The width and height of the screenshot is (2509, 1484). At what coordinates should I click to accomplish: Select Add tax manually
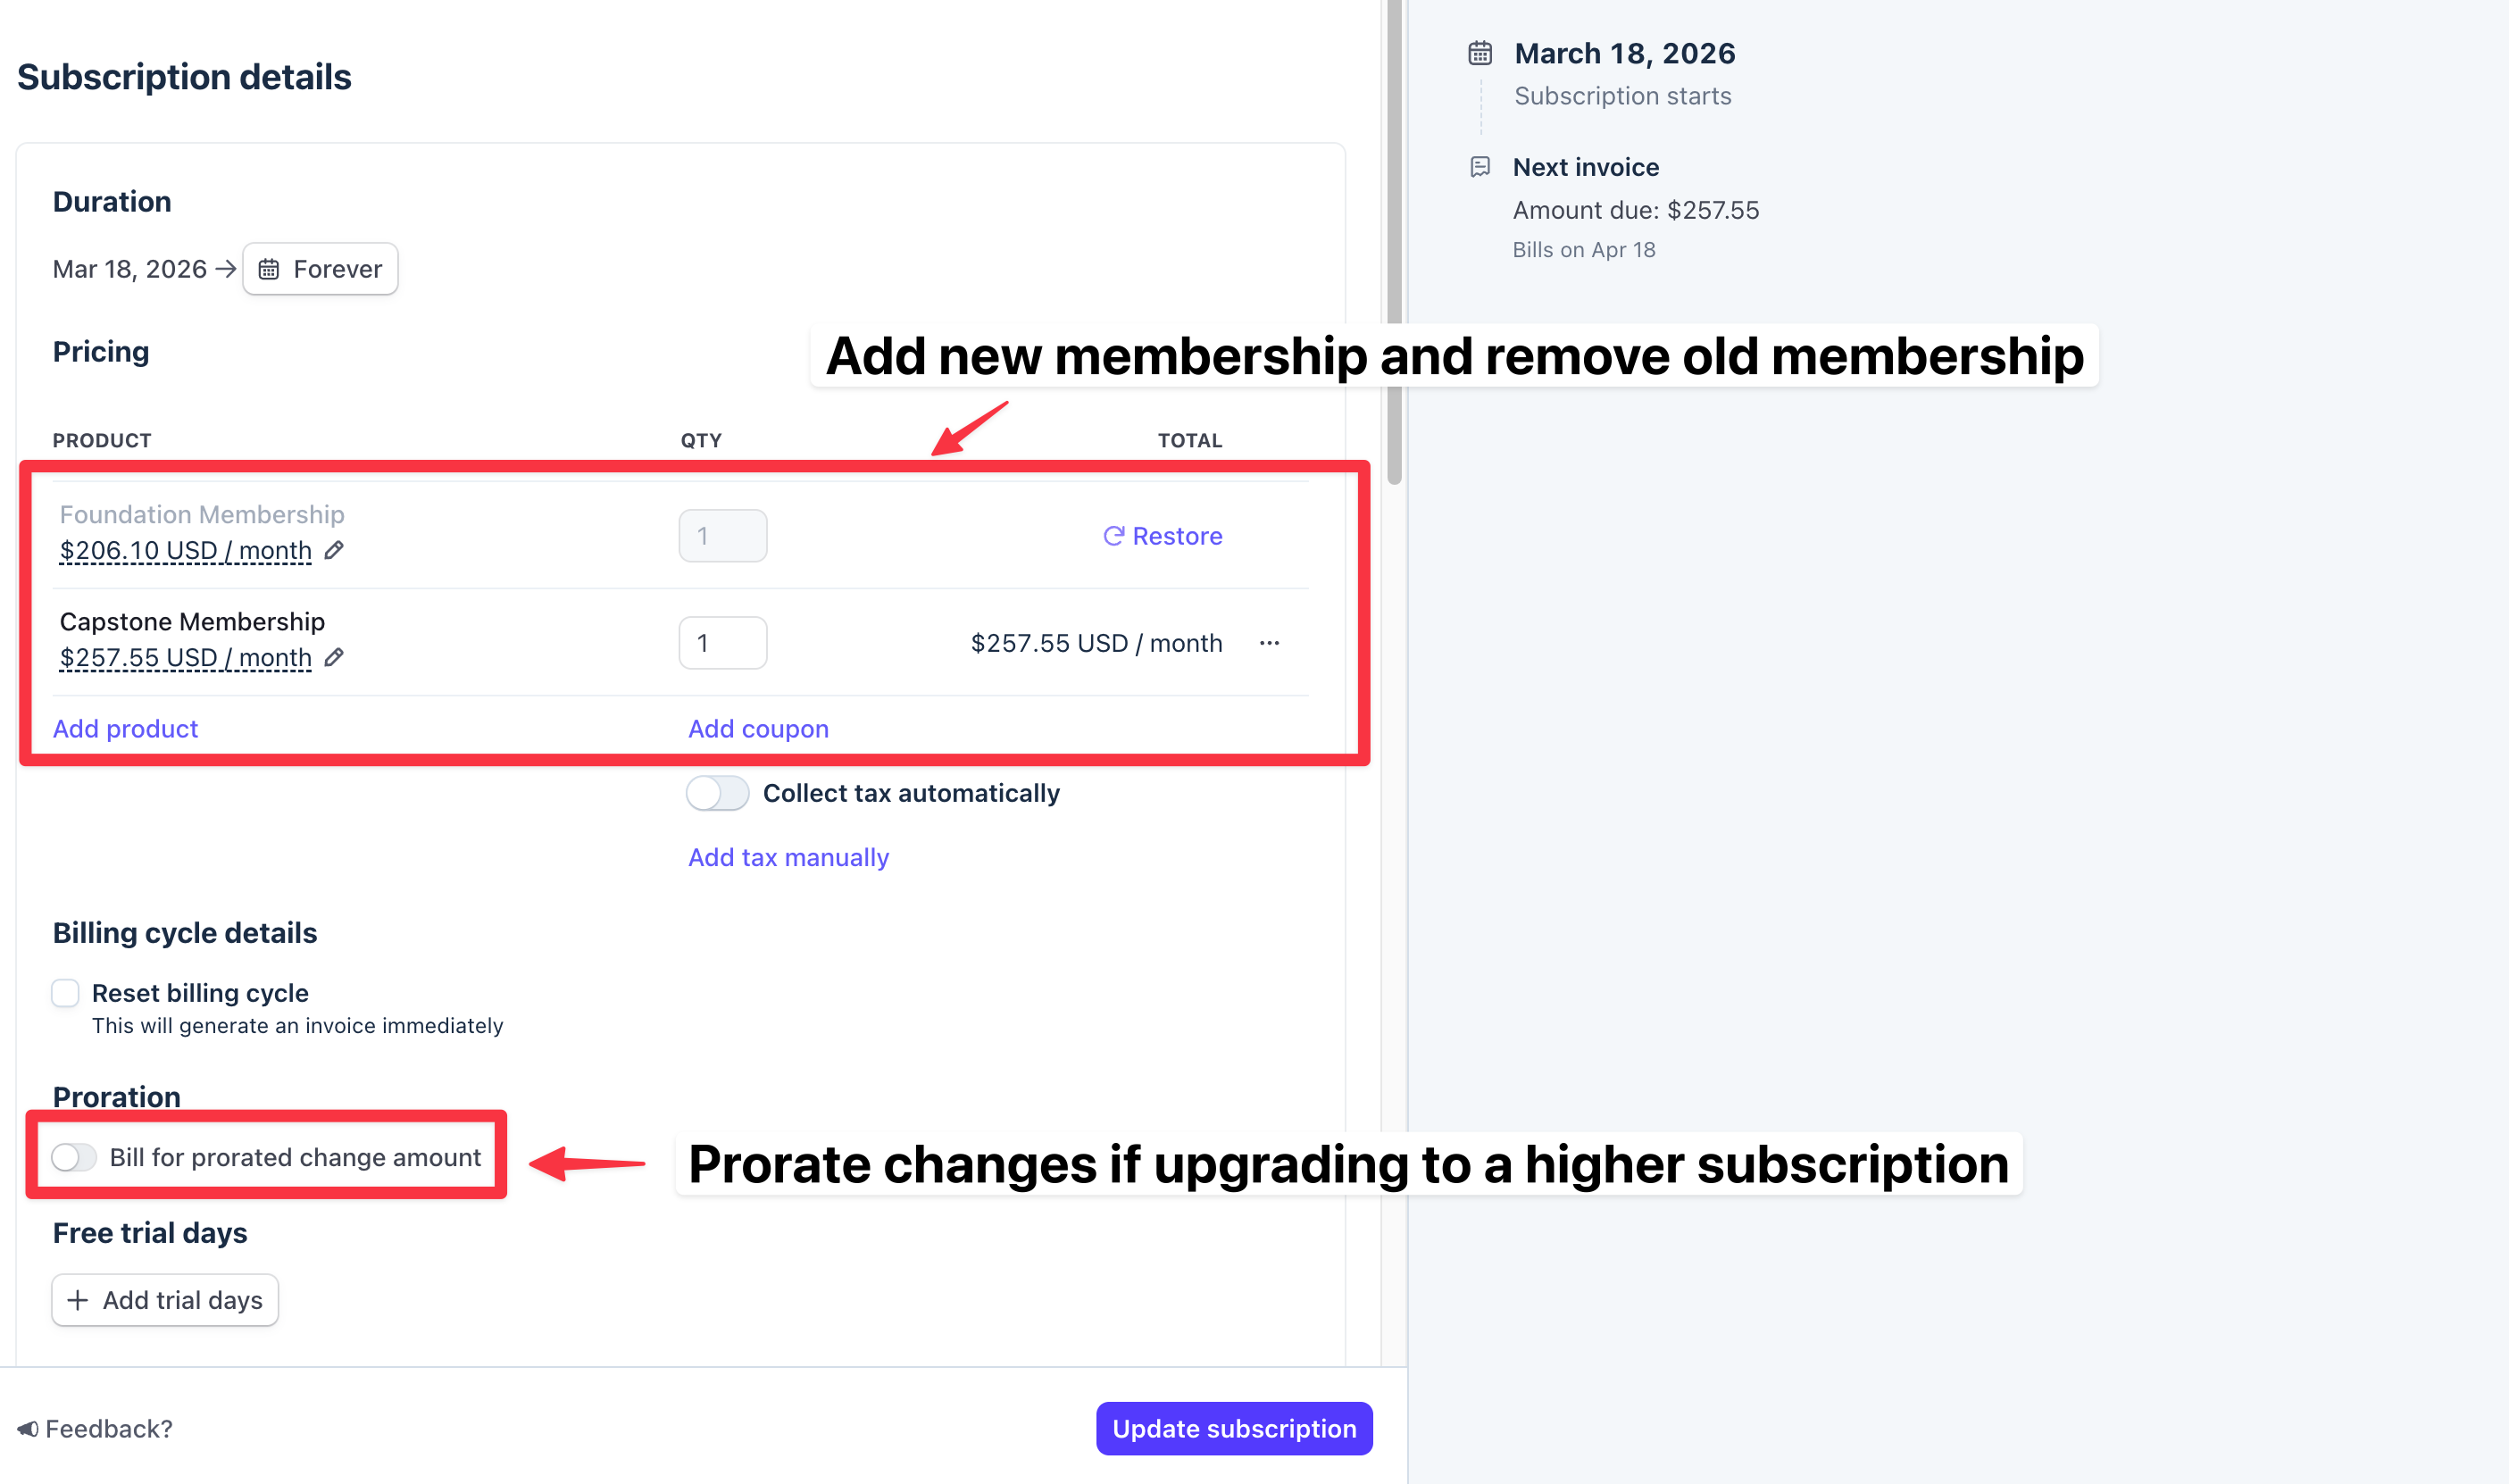[x=788, y=856]
